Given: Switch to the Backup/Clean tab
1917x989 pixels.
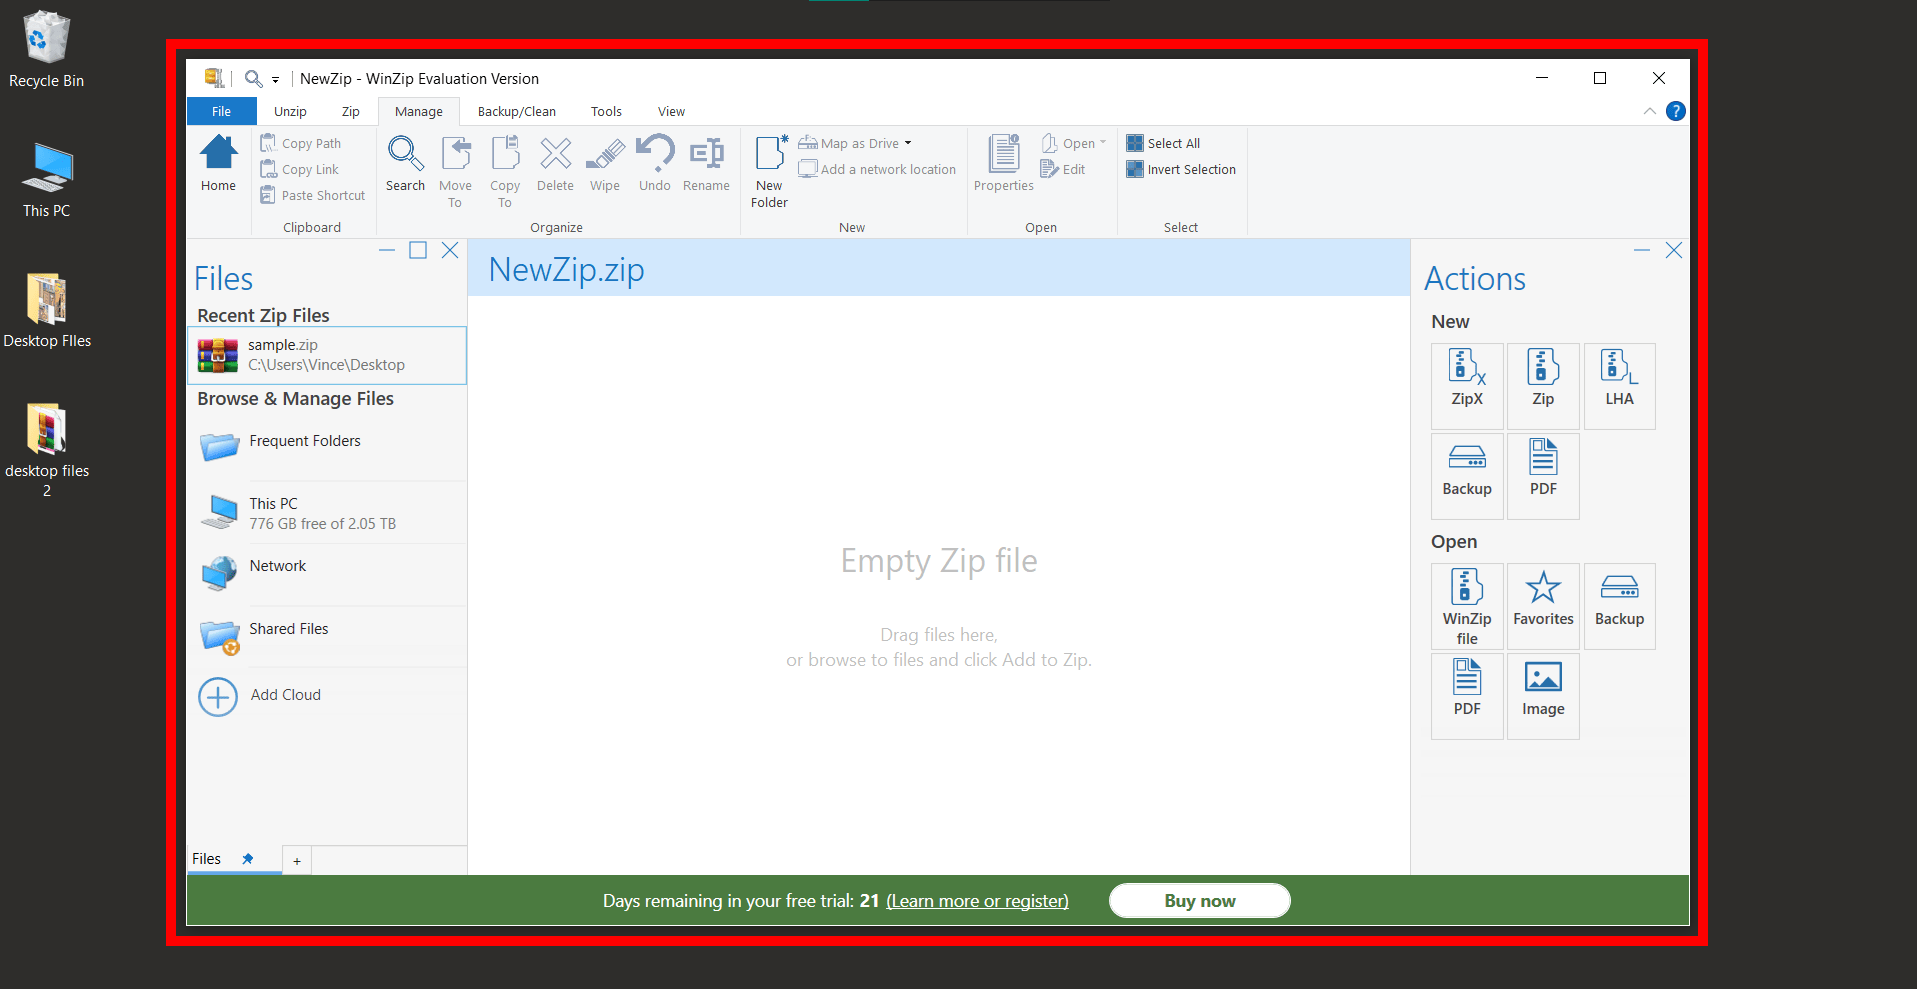Looking at the screenshot, I should click(515, 111).
